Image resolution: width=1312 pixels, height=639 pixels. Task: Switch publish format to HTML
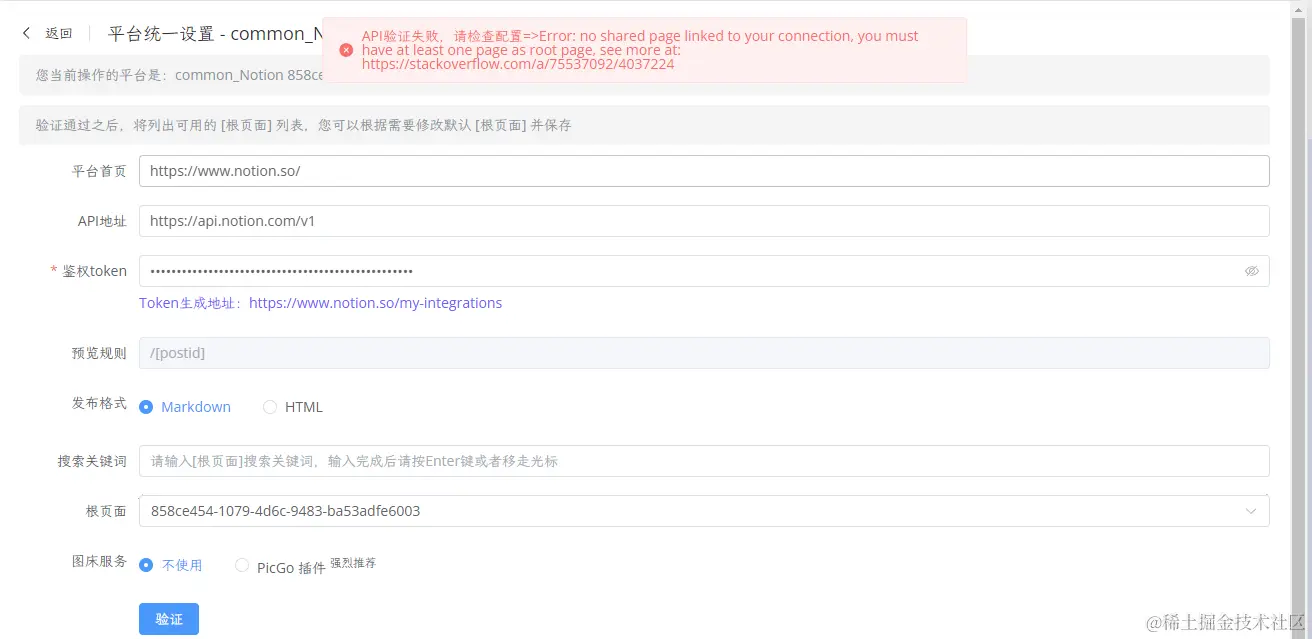270,406
